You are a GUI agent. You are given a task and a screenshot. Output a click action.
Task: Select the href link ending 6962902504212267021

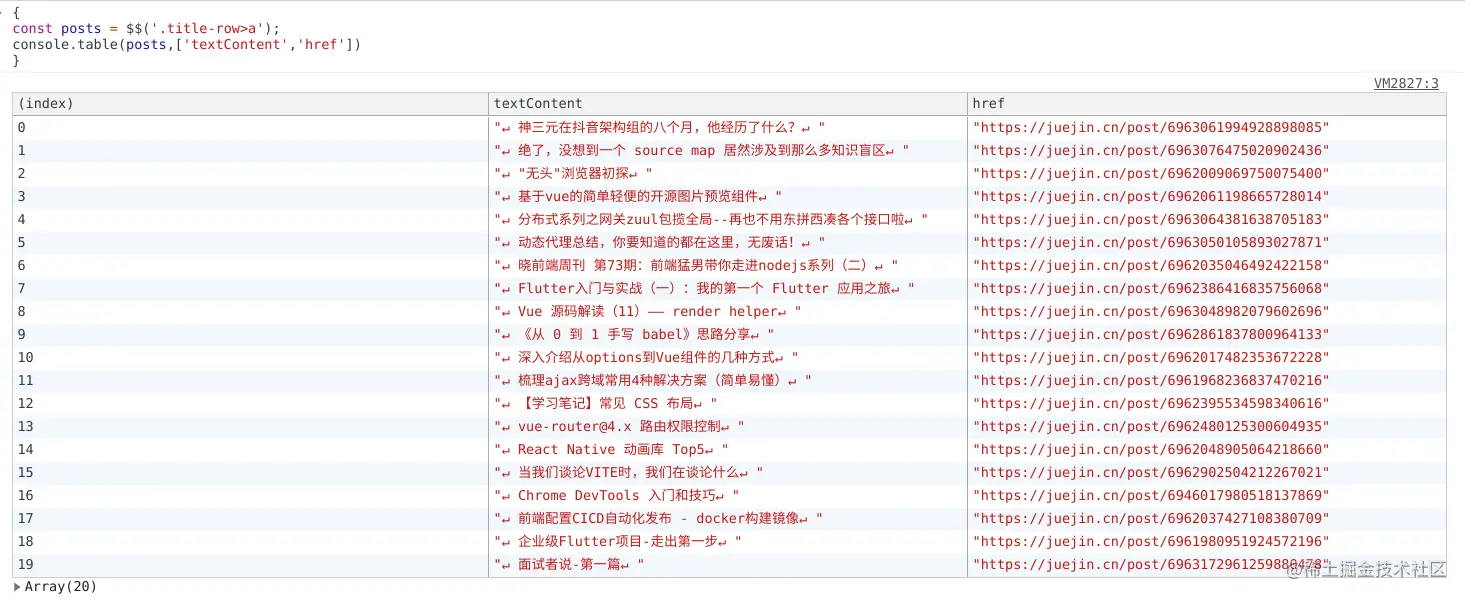(x=1152, y=472)
